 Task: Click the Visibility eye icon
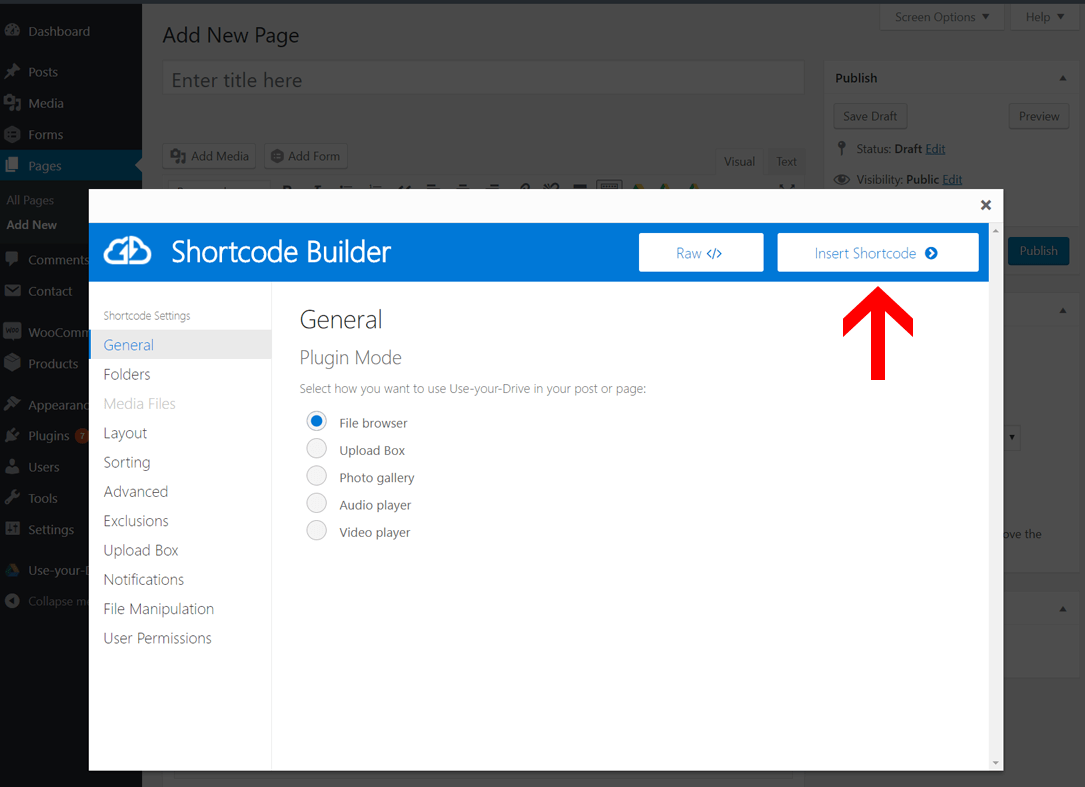tap(841, 179)
